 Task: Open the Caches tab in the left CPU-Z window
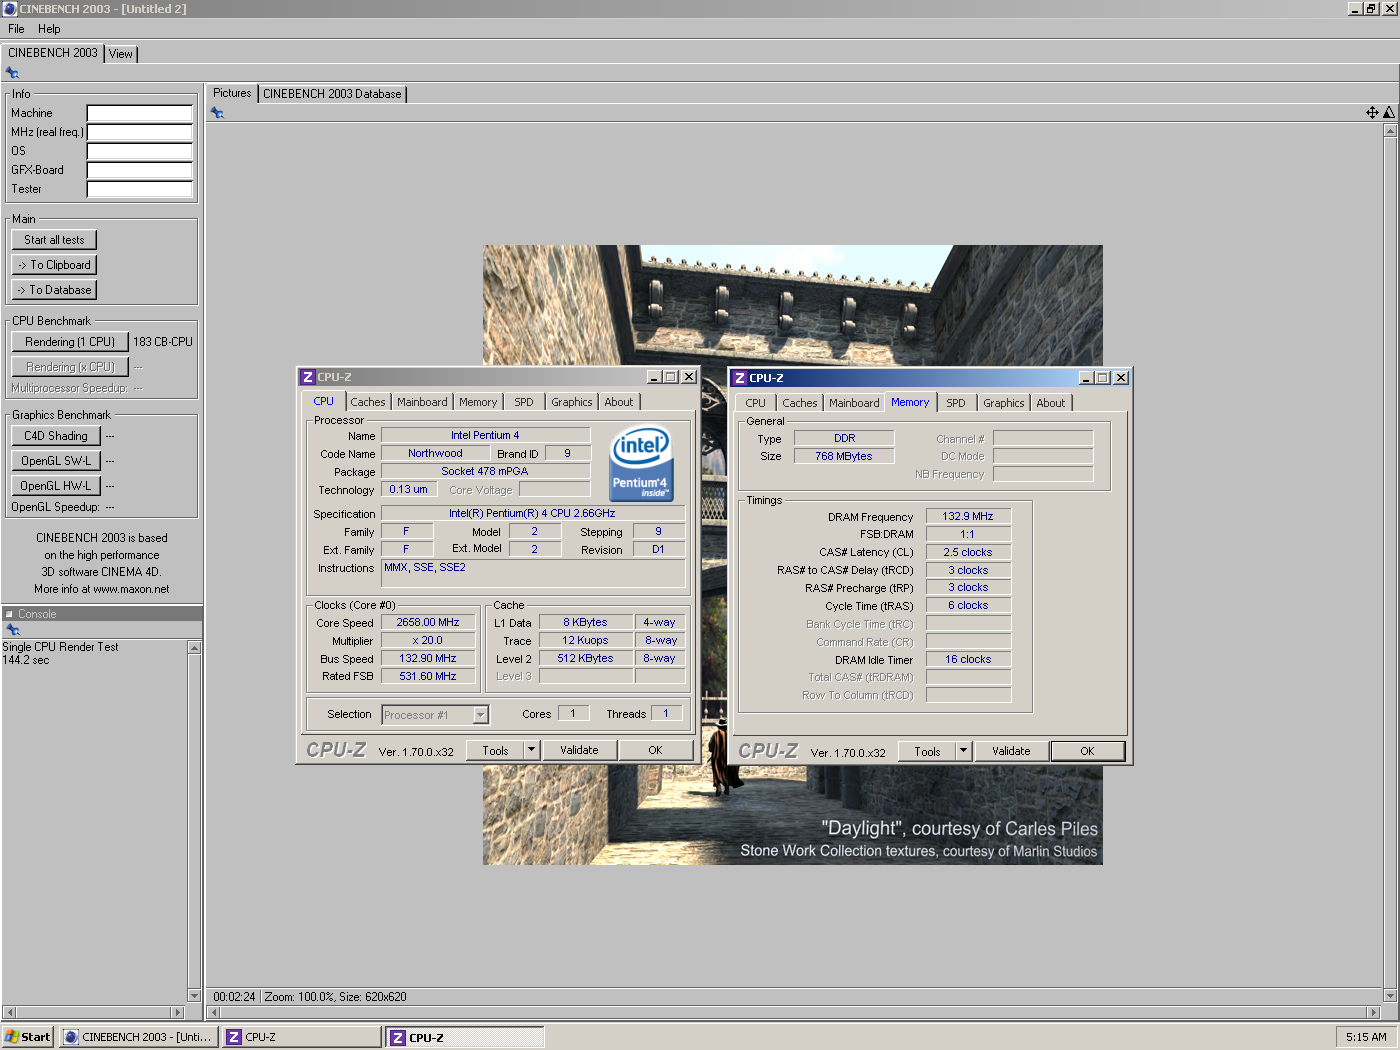coord(368,402)
